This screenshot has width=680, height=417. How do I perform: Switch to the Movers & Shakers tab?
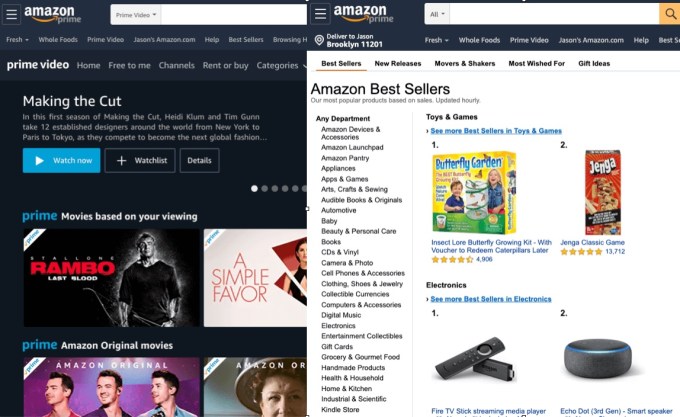(464, 63)
